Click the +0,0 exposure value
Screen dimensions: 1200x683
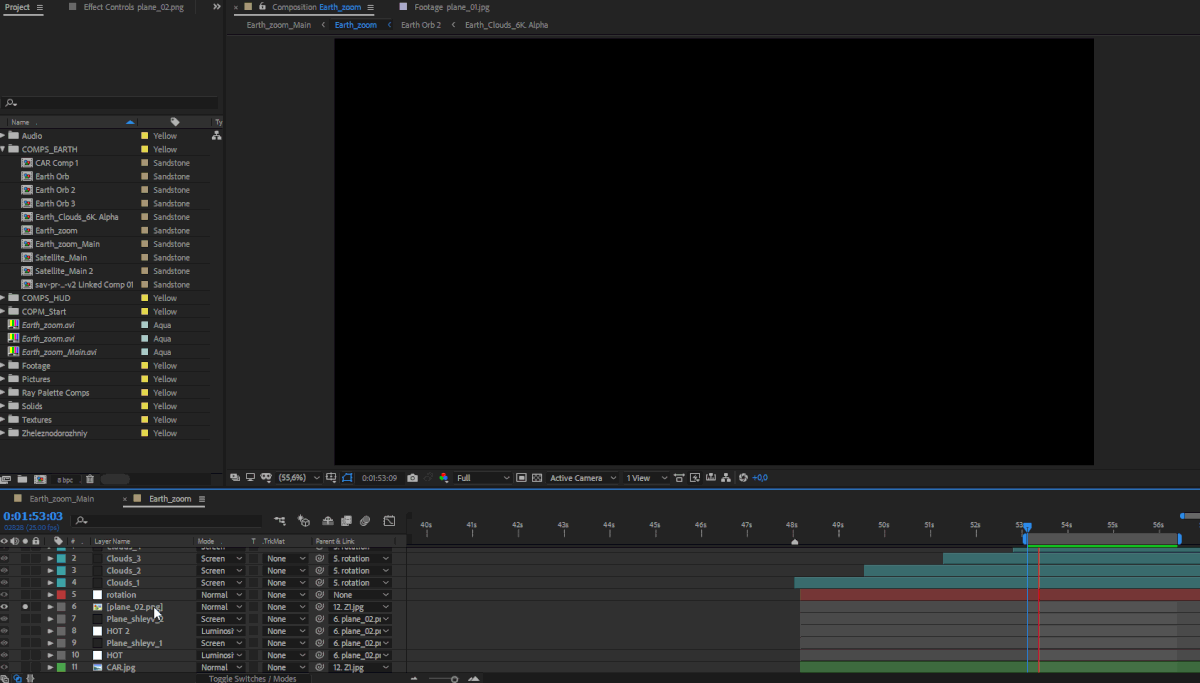pos(760,478)
